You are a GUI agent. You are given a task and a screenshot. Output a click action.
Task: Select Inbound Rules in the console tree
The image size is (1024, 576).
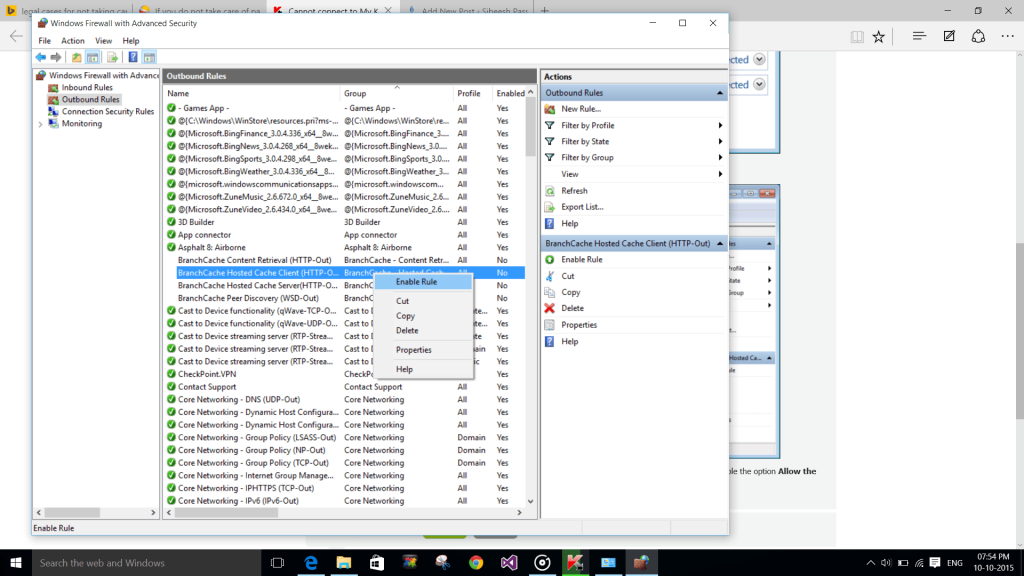[87, 88]
